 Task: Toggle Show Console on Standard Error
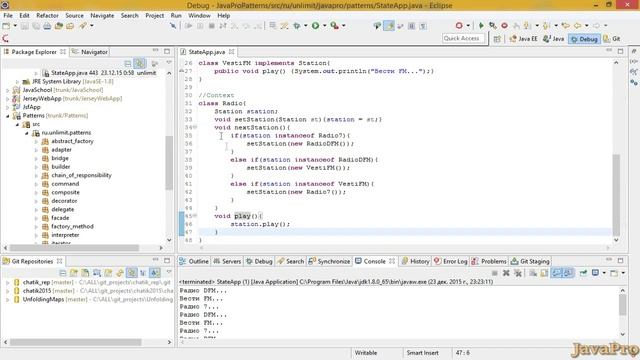(x=568, y=273)
